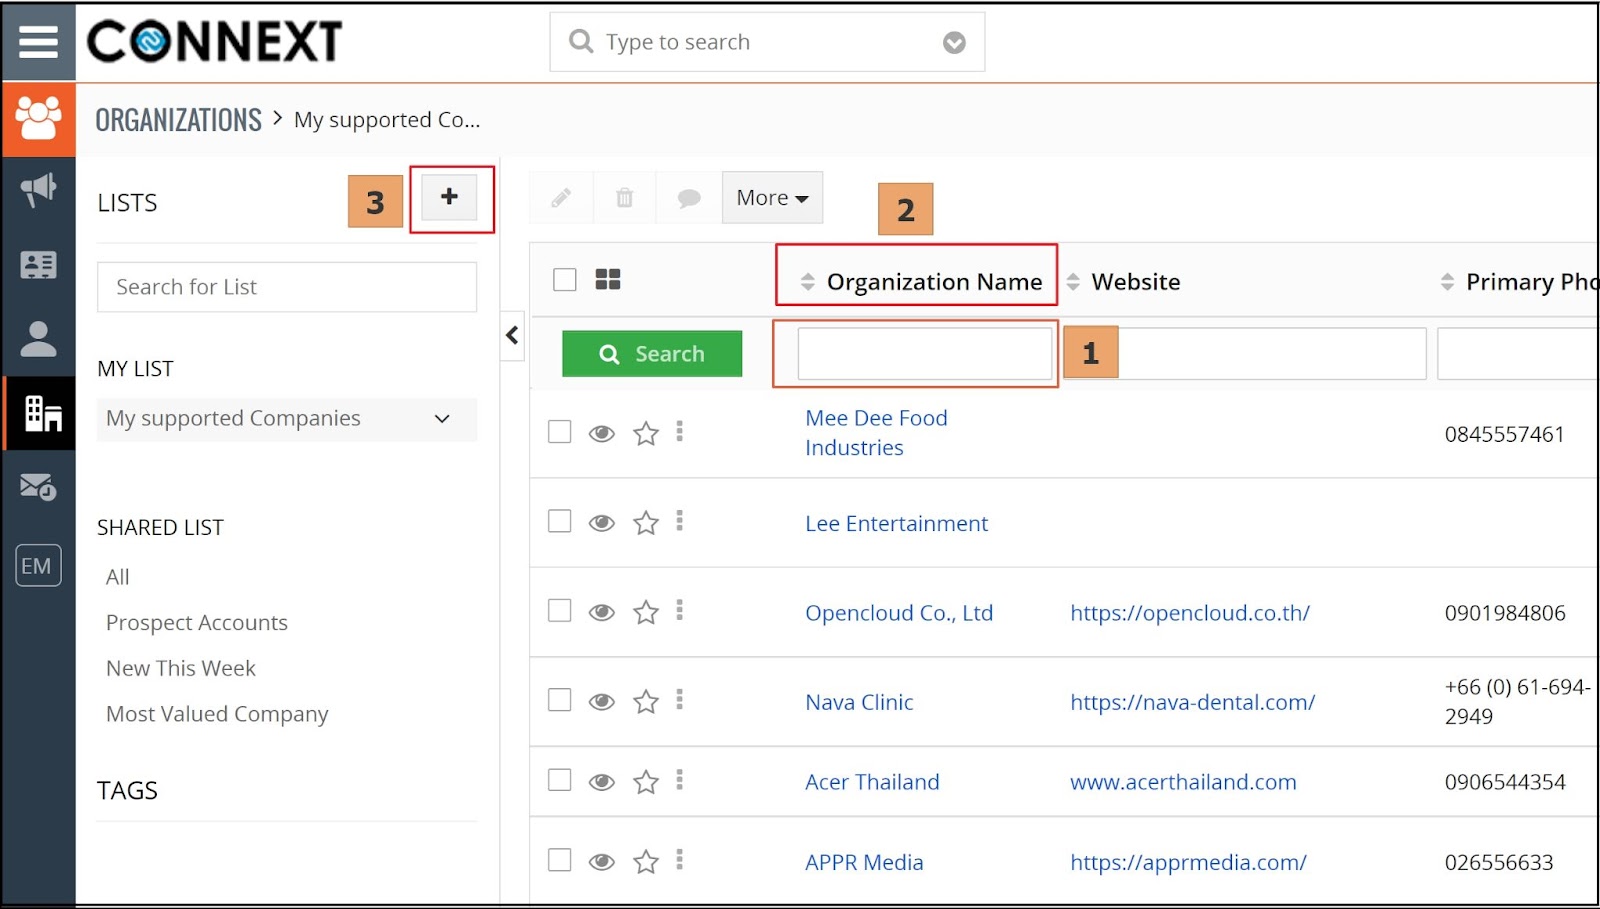Star the Opencloud Co., Ltd row
The image size is (1600, 909).
point(646,612)
